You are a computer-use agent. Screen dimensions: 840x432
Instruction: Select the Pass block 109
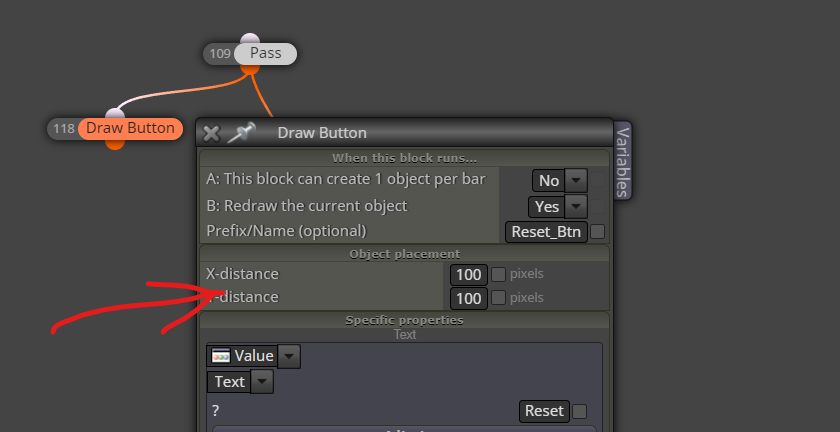point(266,54)
